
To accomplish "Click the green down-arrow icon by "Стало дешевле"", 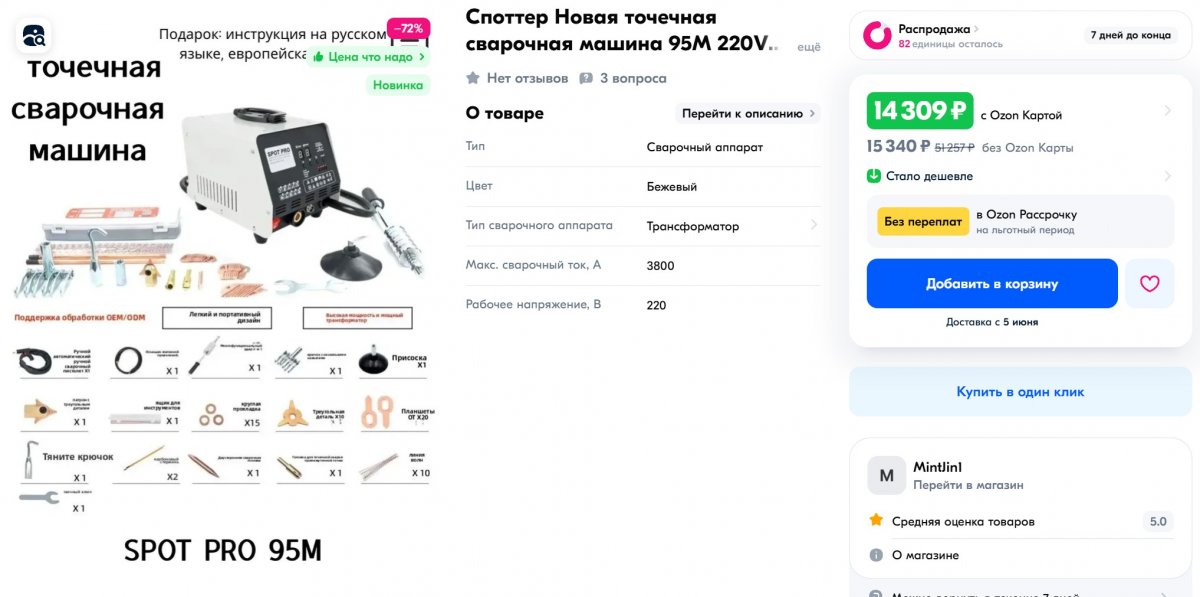I will point(874,176).
